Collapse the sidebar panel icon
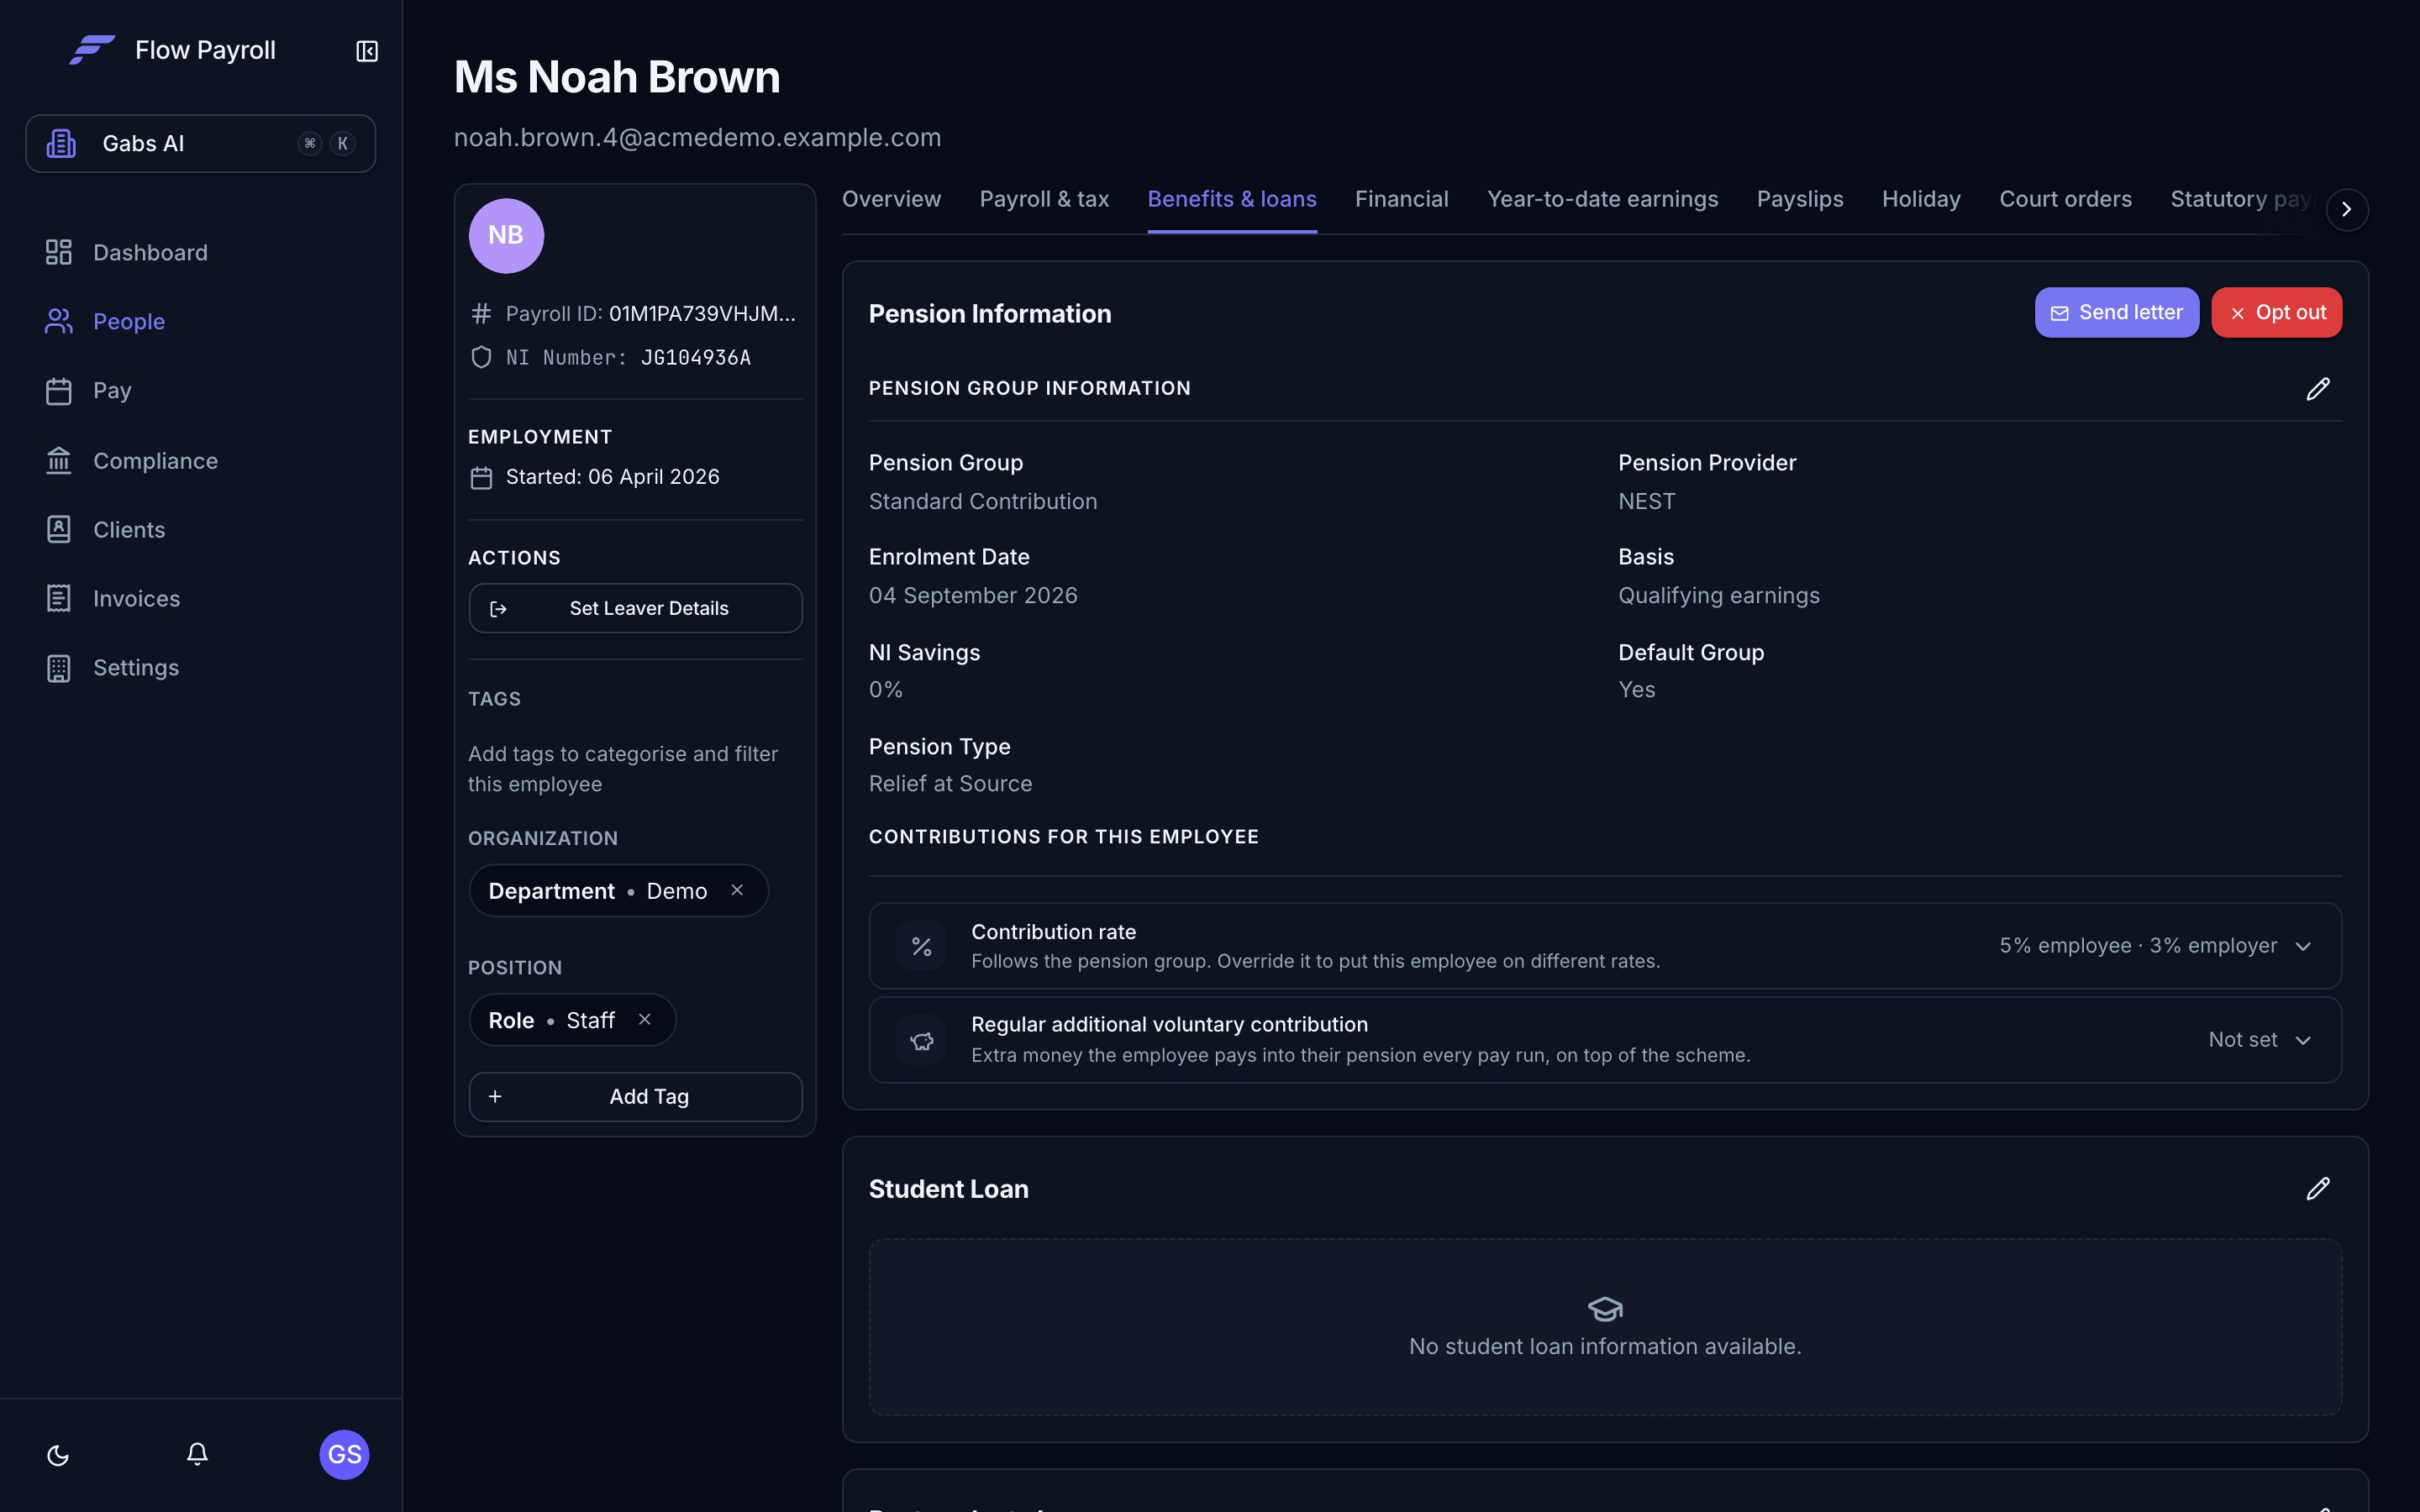Image resolution: width=2420 pixels, height=1512 pixels. [367, 51]
